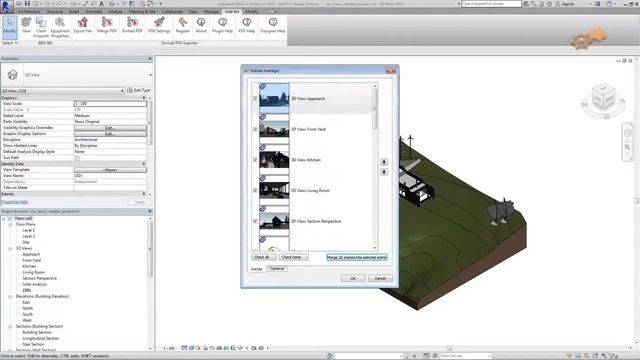Click the Edit Type icon in Properties
Screen dimensions: 640x360
[130, 90]
